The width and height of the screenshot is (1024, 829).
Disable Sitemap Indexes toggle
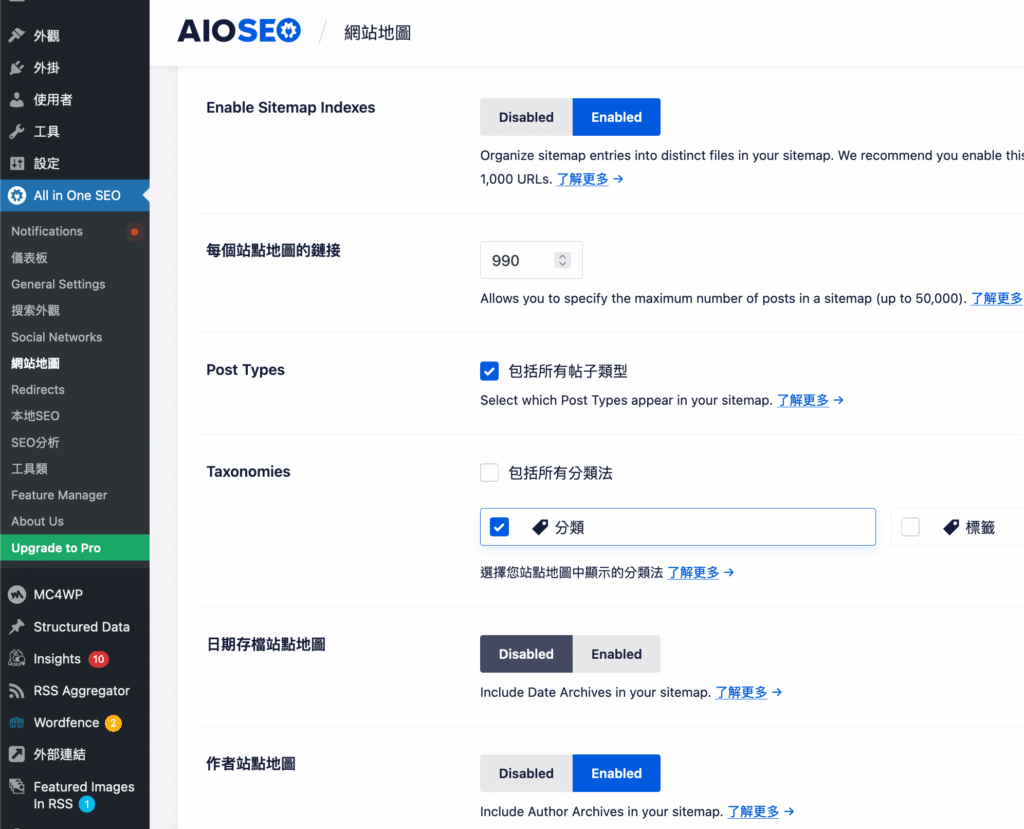pos(526,117)
